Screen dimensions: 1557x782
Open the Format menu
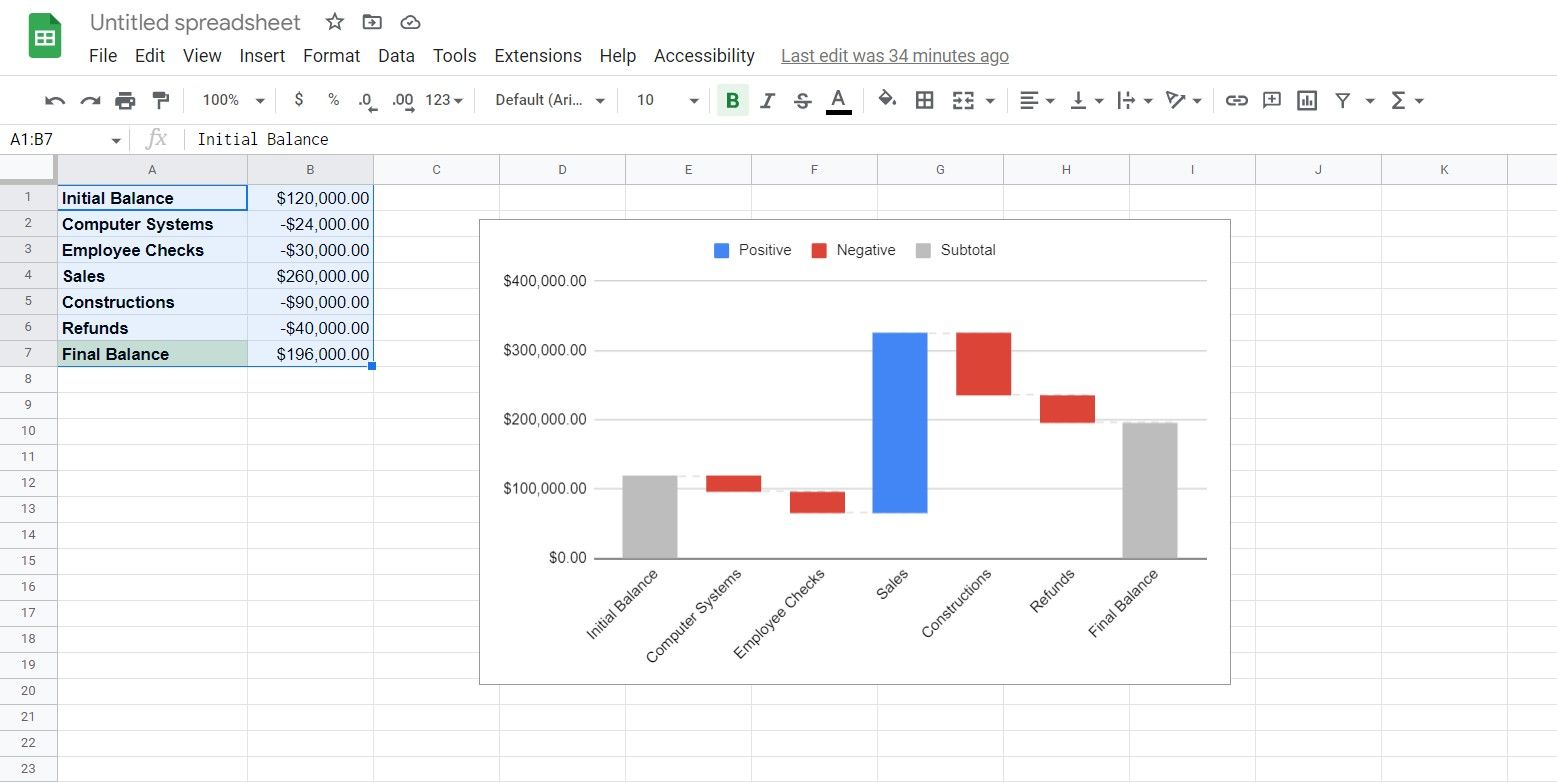click(331, 56)
